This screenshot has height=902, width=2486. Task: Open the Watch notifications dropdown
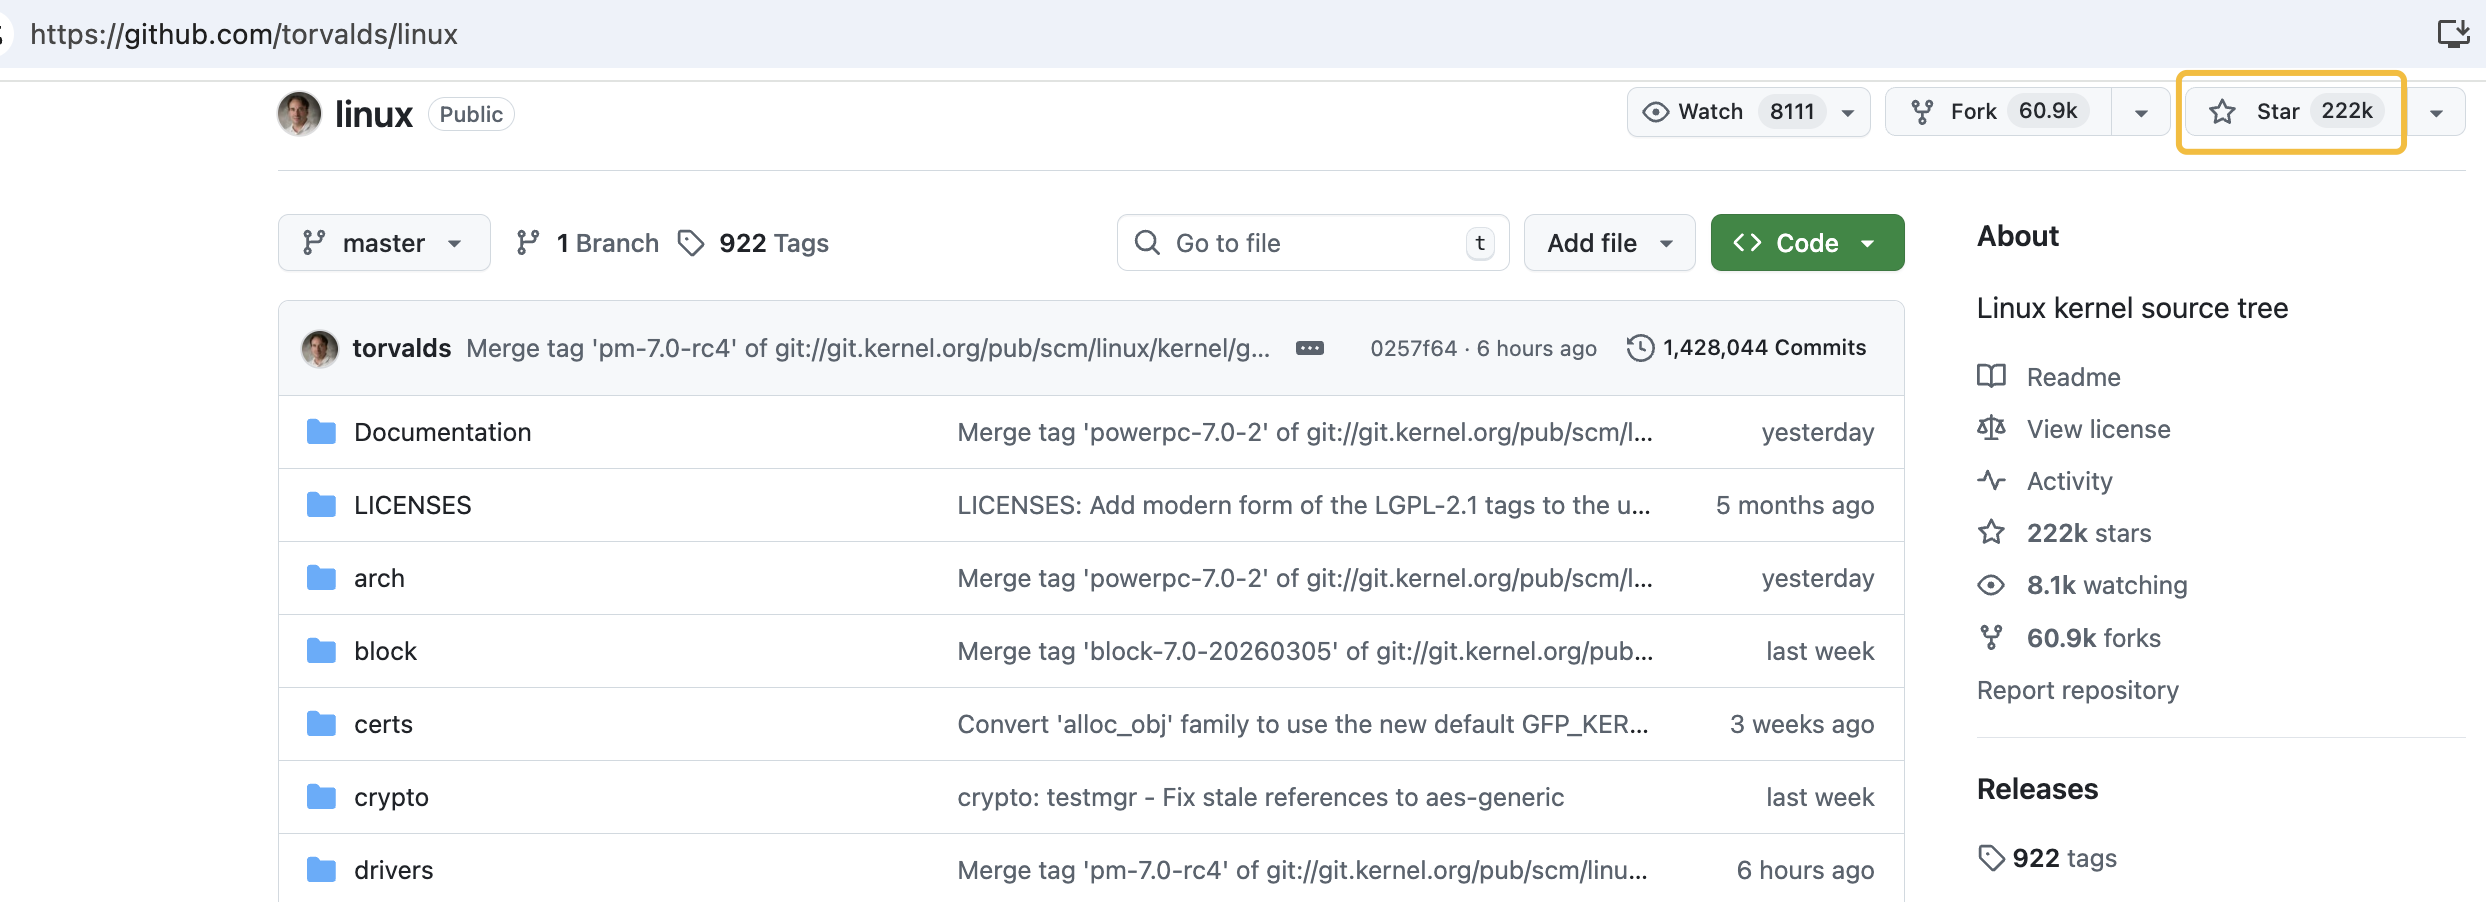(1747, 112)
